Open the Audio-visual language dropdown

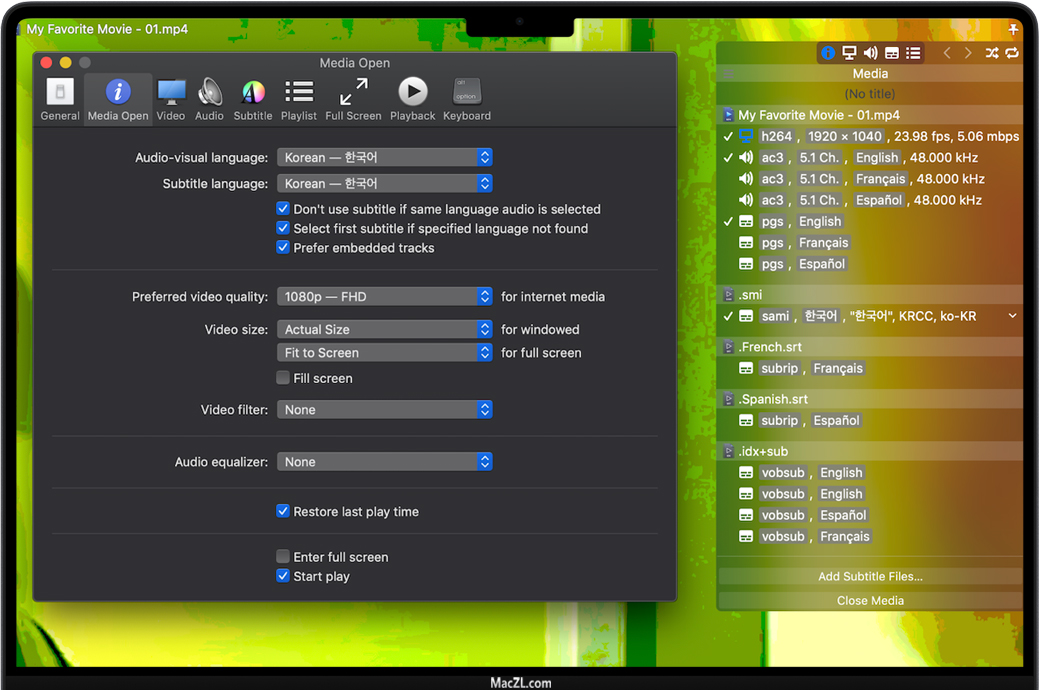tap(384, 157)
